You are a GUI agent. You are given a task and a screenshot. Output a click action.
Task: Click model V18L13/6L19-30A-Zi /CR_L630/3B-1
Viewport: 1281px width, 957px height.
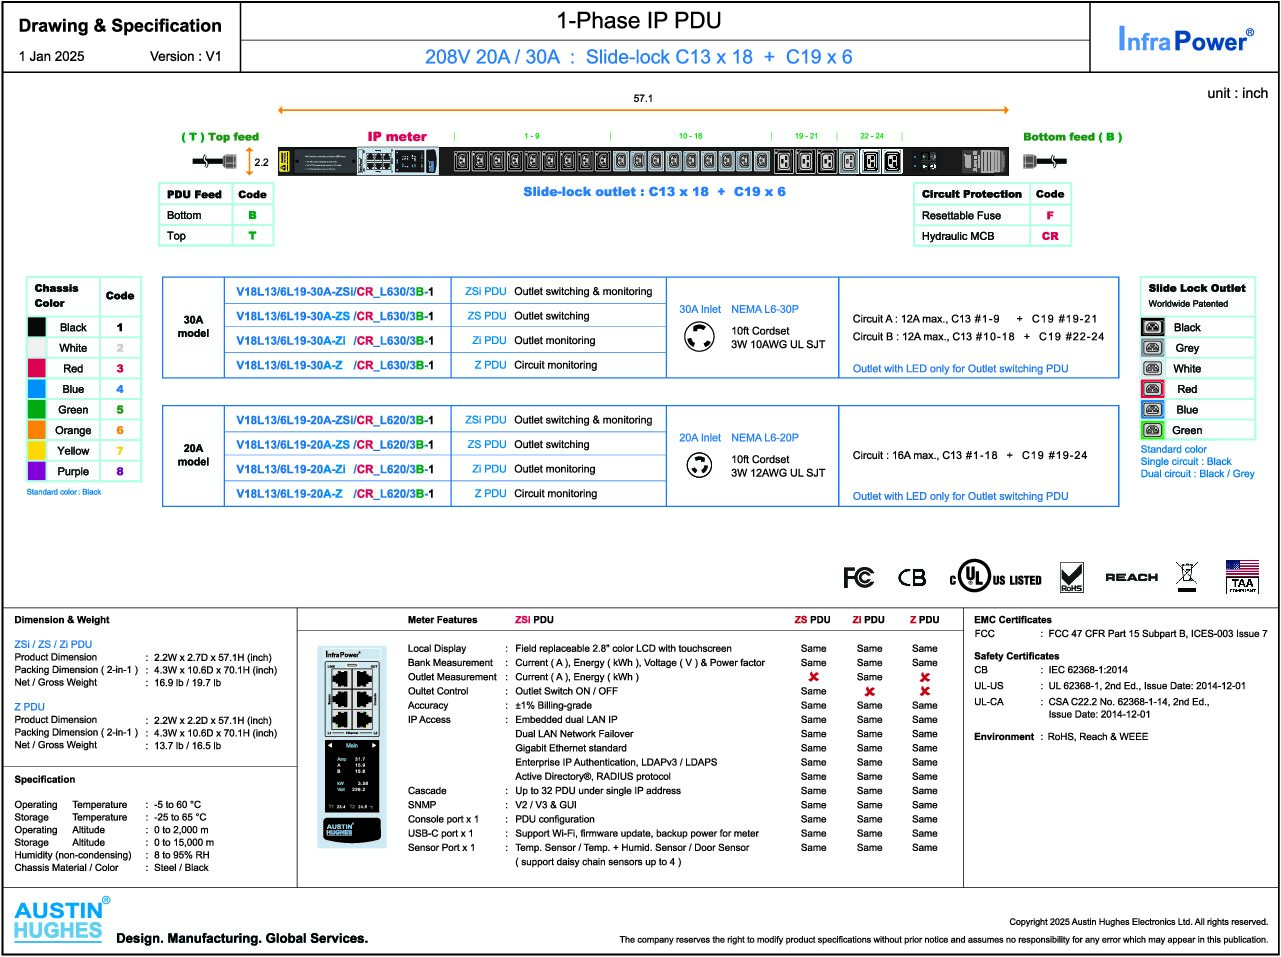[x=335, y=341]
